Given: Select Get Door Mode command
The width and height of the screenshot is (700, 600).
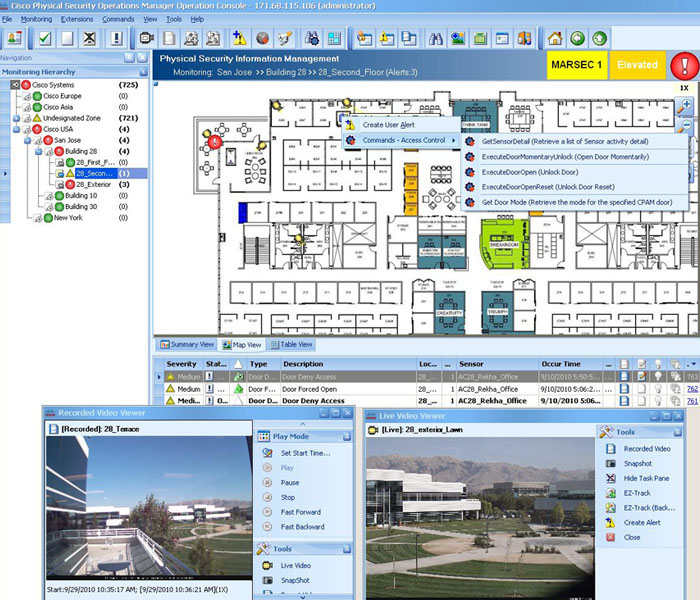Looking at the screenshot, I should click(577, 202).
